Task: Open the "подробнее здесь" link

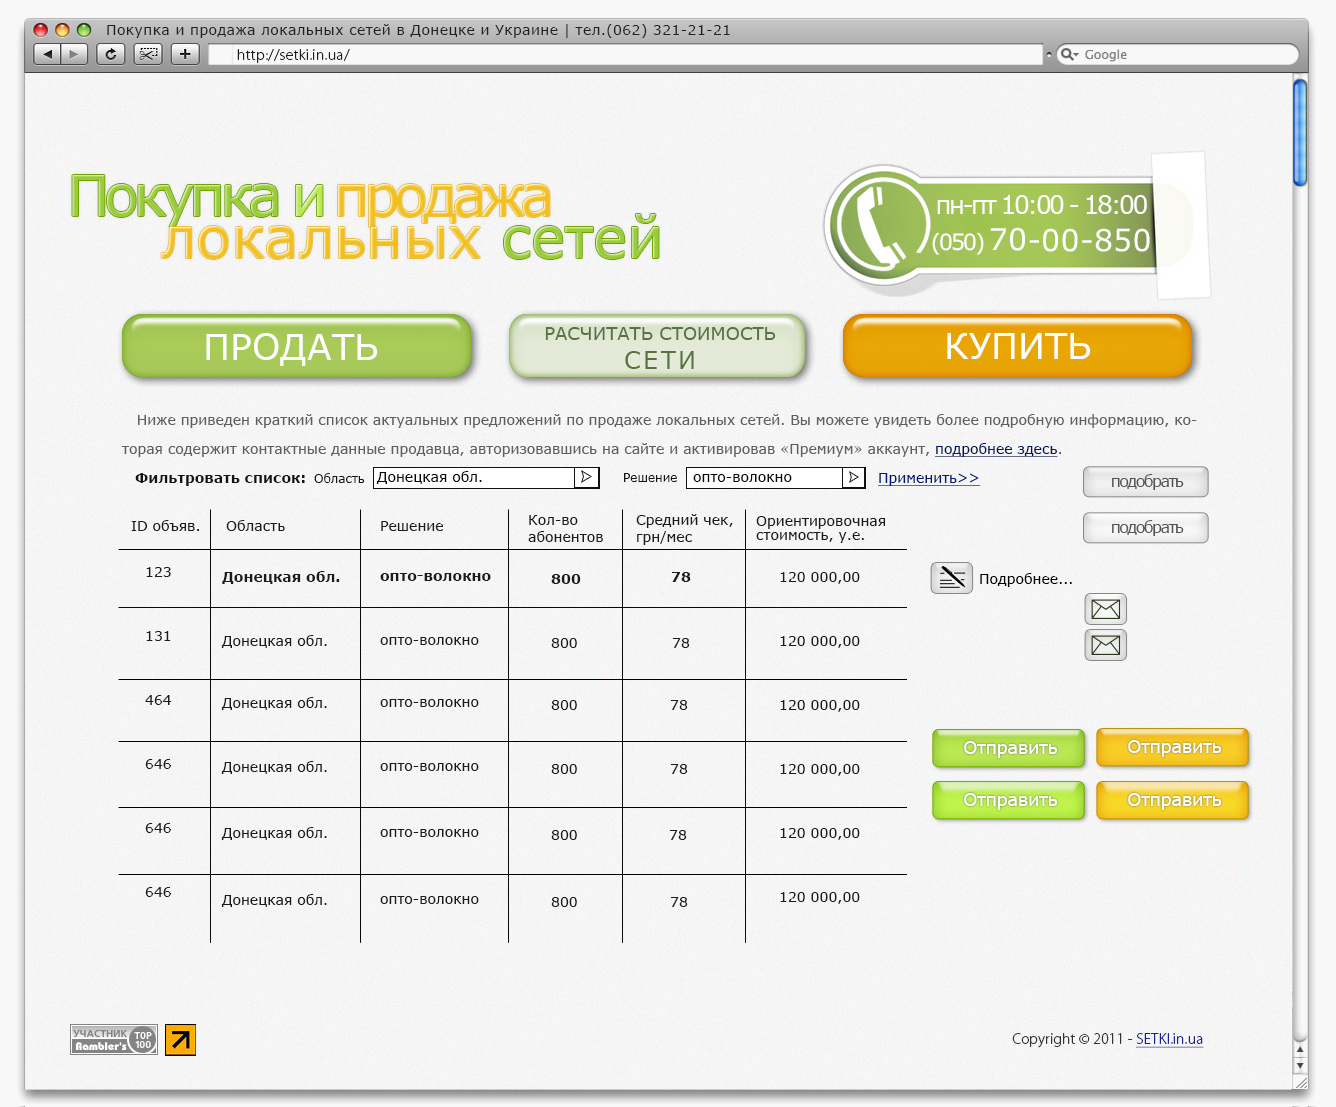Action: [996, 449]
